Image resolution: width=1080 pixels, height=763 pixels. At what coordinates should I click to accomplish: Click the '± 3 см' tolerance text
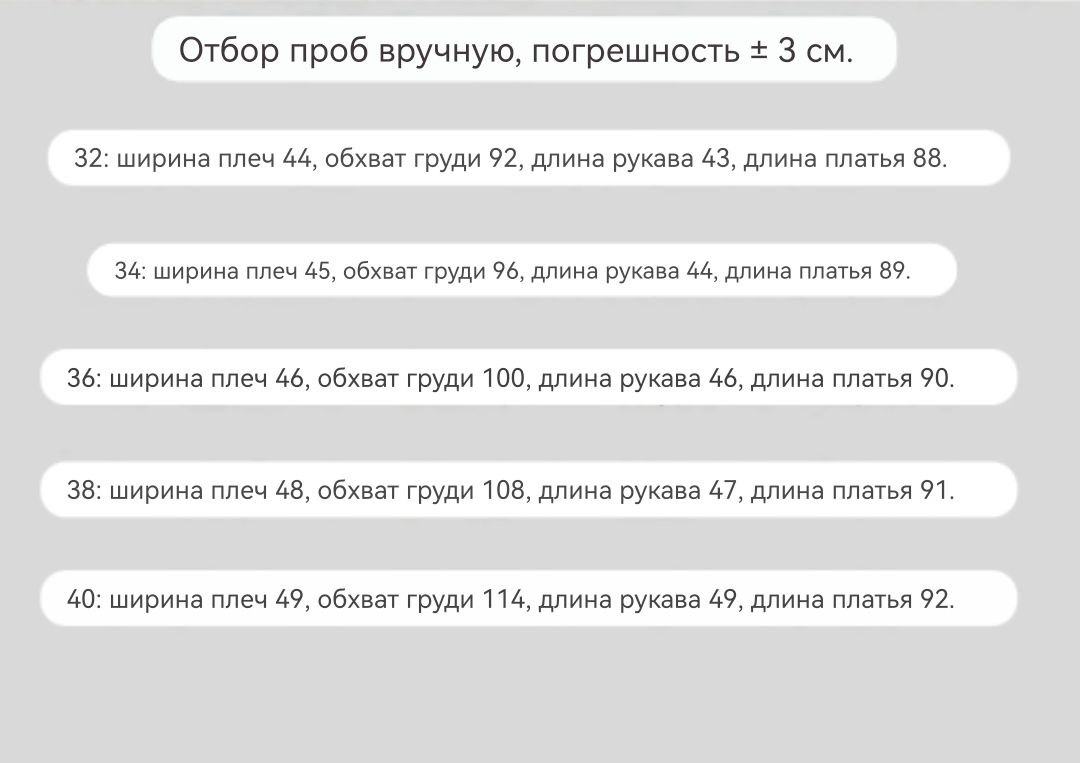pyautogui.click(x=799, y=50)
